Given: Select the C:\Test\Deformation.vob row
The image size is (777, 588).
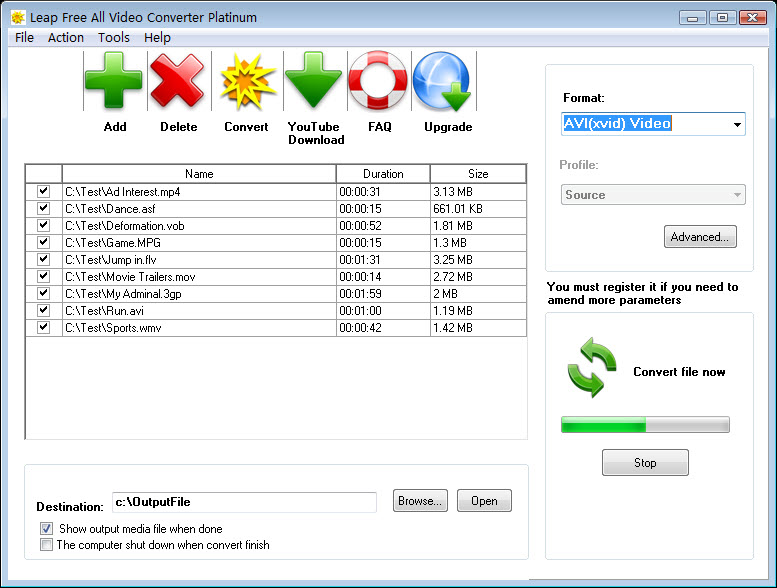Looking at the screenshot, I should click(x=276, y=226).
